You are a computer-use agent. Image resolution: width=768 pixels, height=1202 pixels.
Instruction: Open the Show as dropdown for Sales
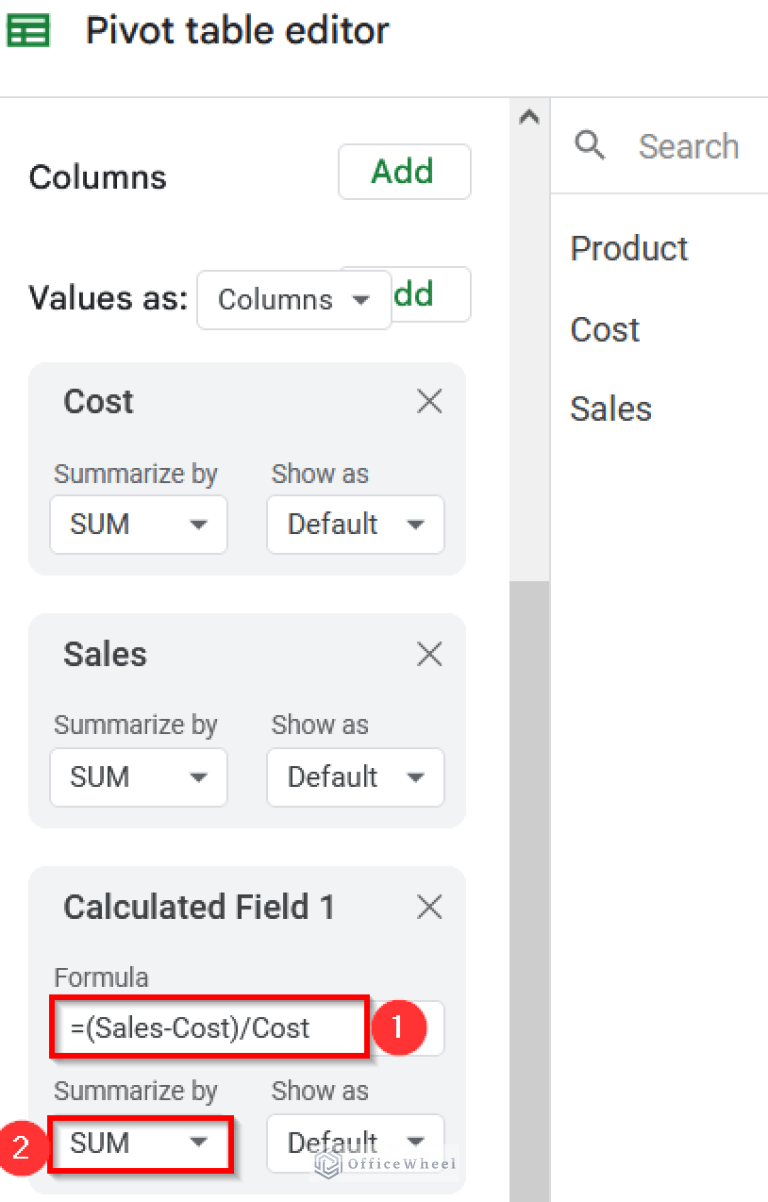[355, 777]
